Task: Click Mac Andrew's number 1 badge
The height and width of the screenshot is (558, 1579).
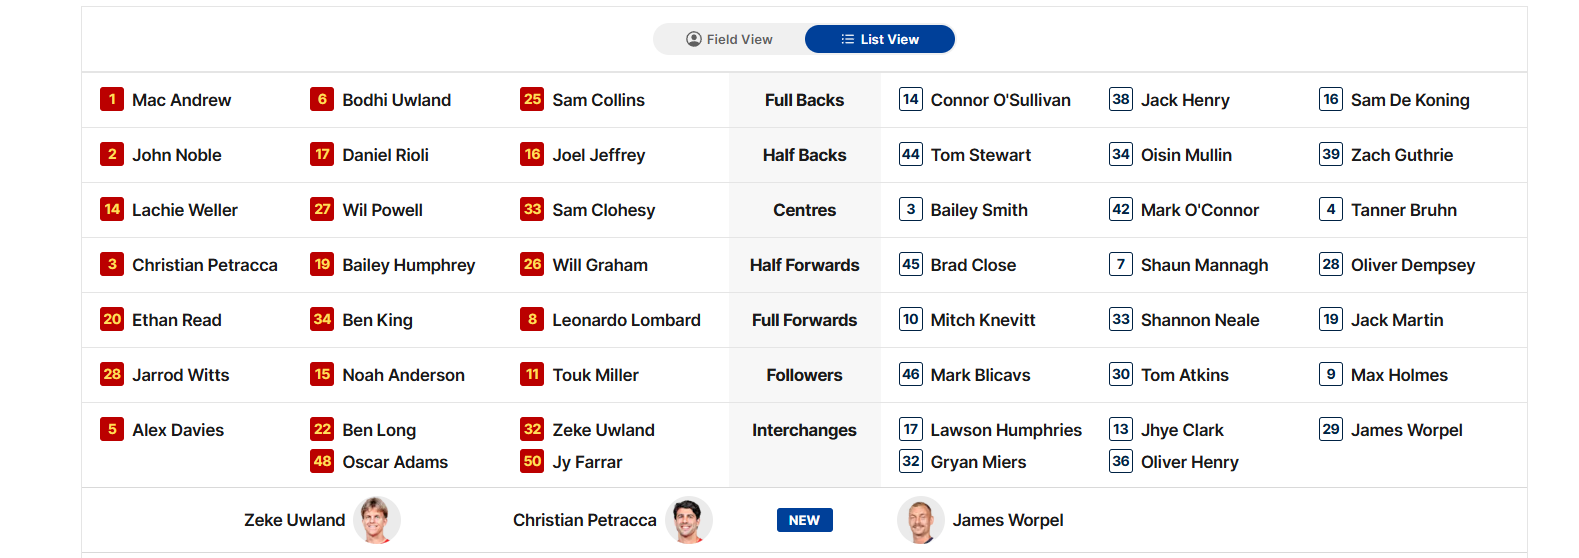Action: pyautogui.click(x=112, y=99)
